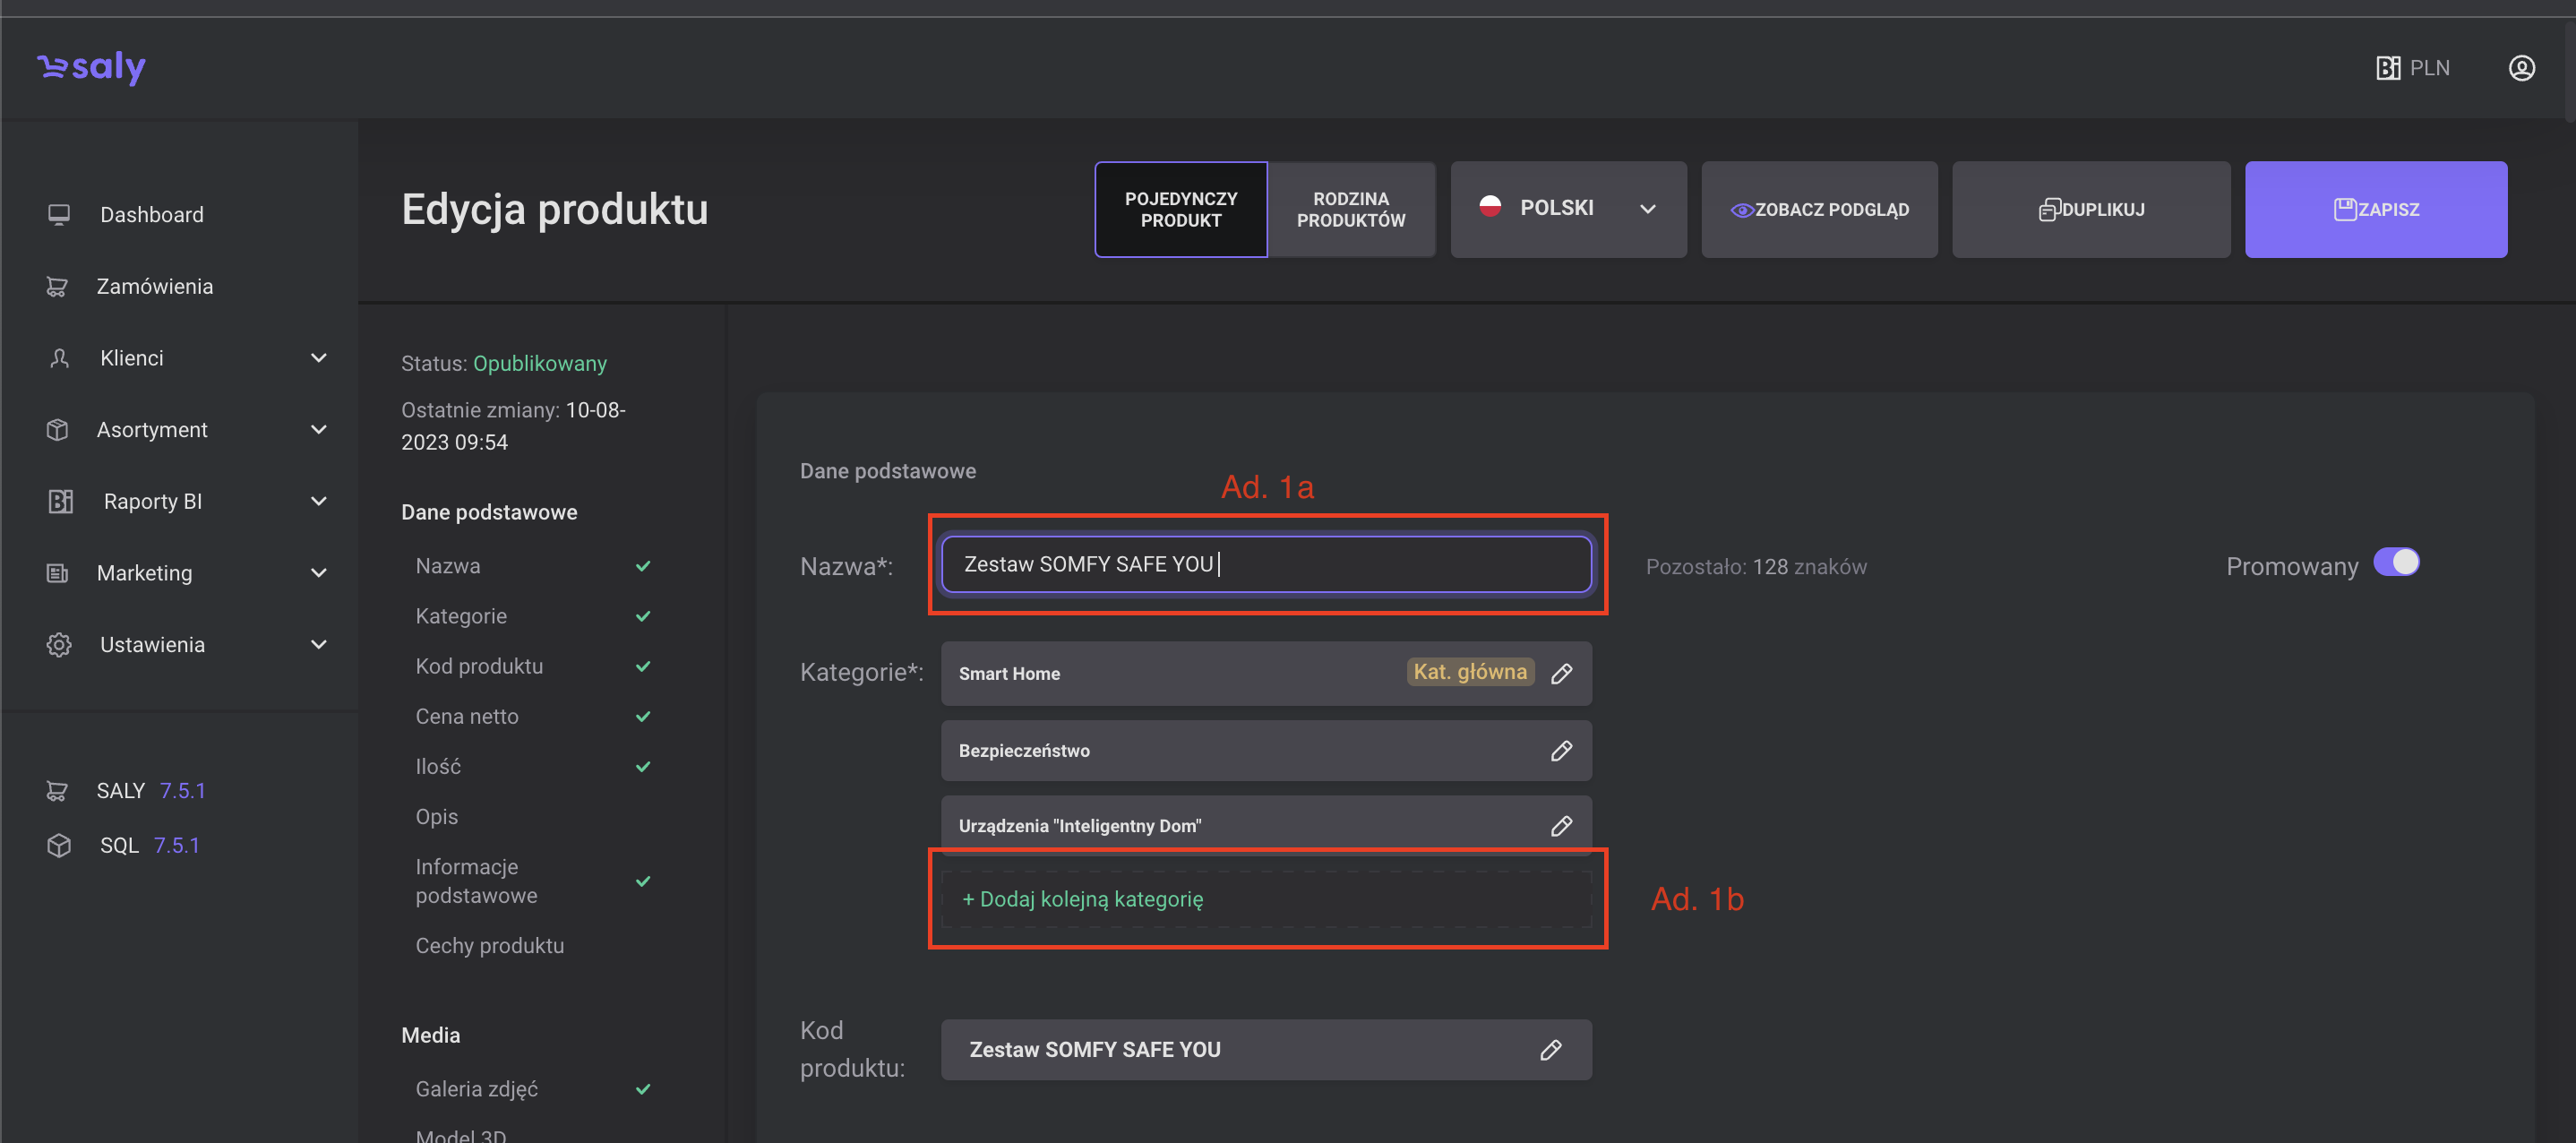
Task: Click ZOBACZ PODGLĄD preview button
Action: [x=1819, y=210]
